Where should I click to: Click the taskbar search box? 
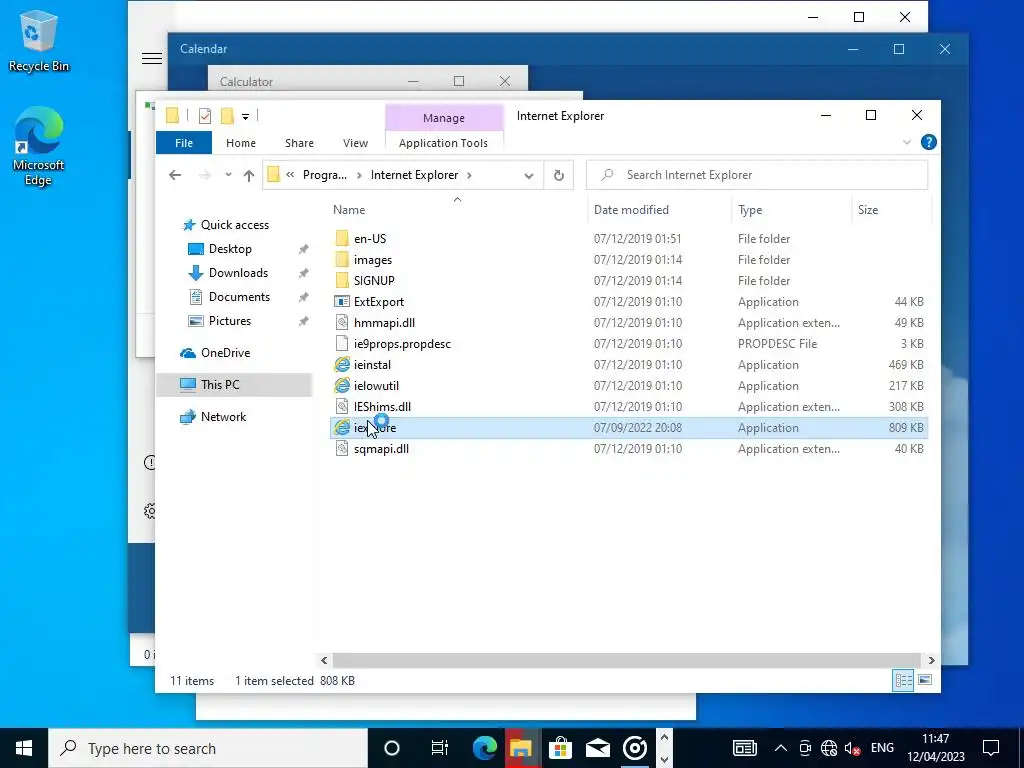(x=208, y=748)
